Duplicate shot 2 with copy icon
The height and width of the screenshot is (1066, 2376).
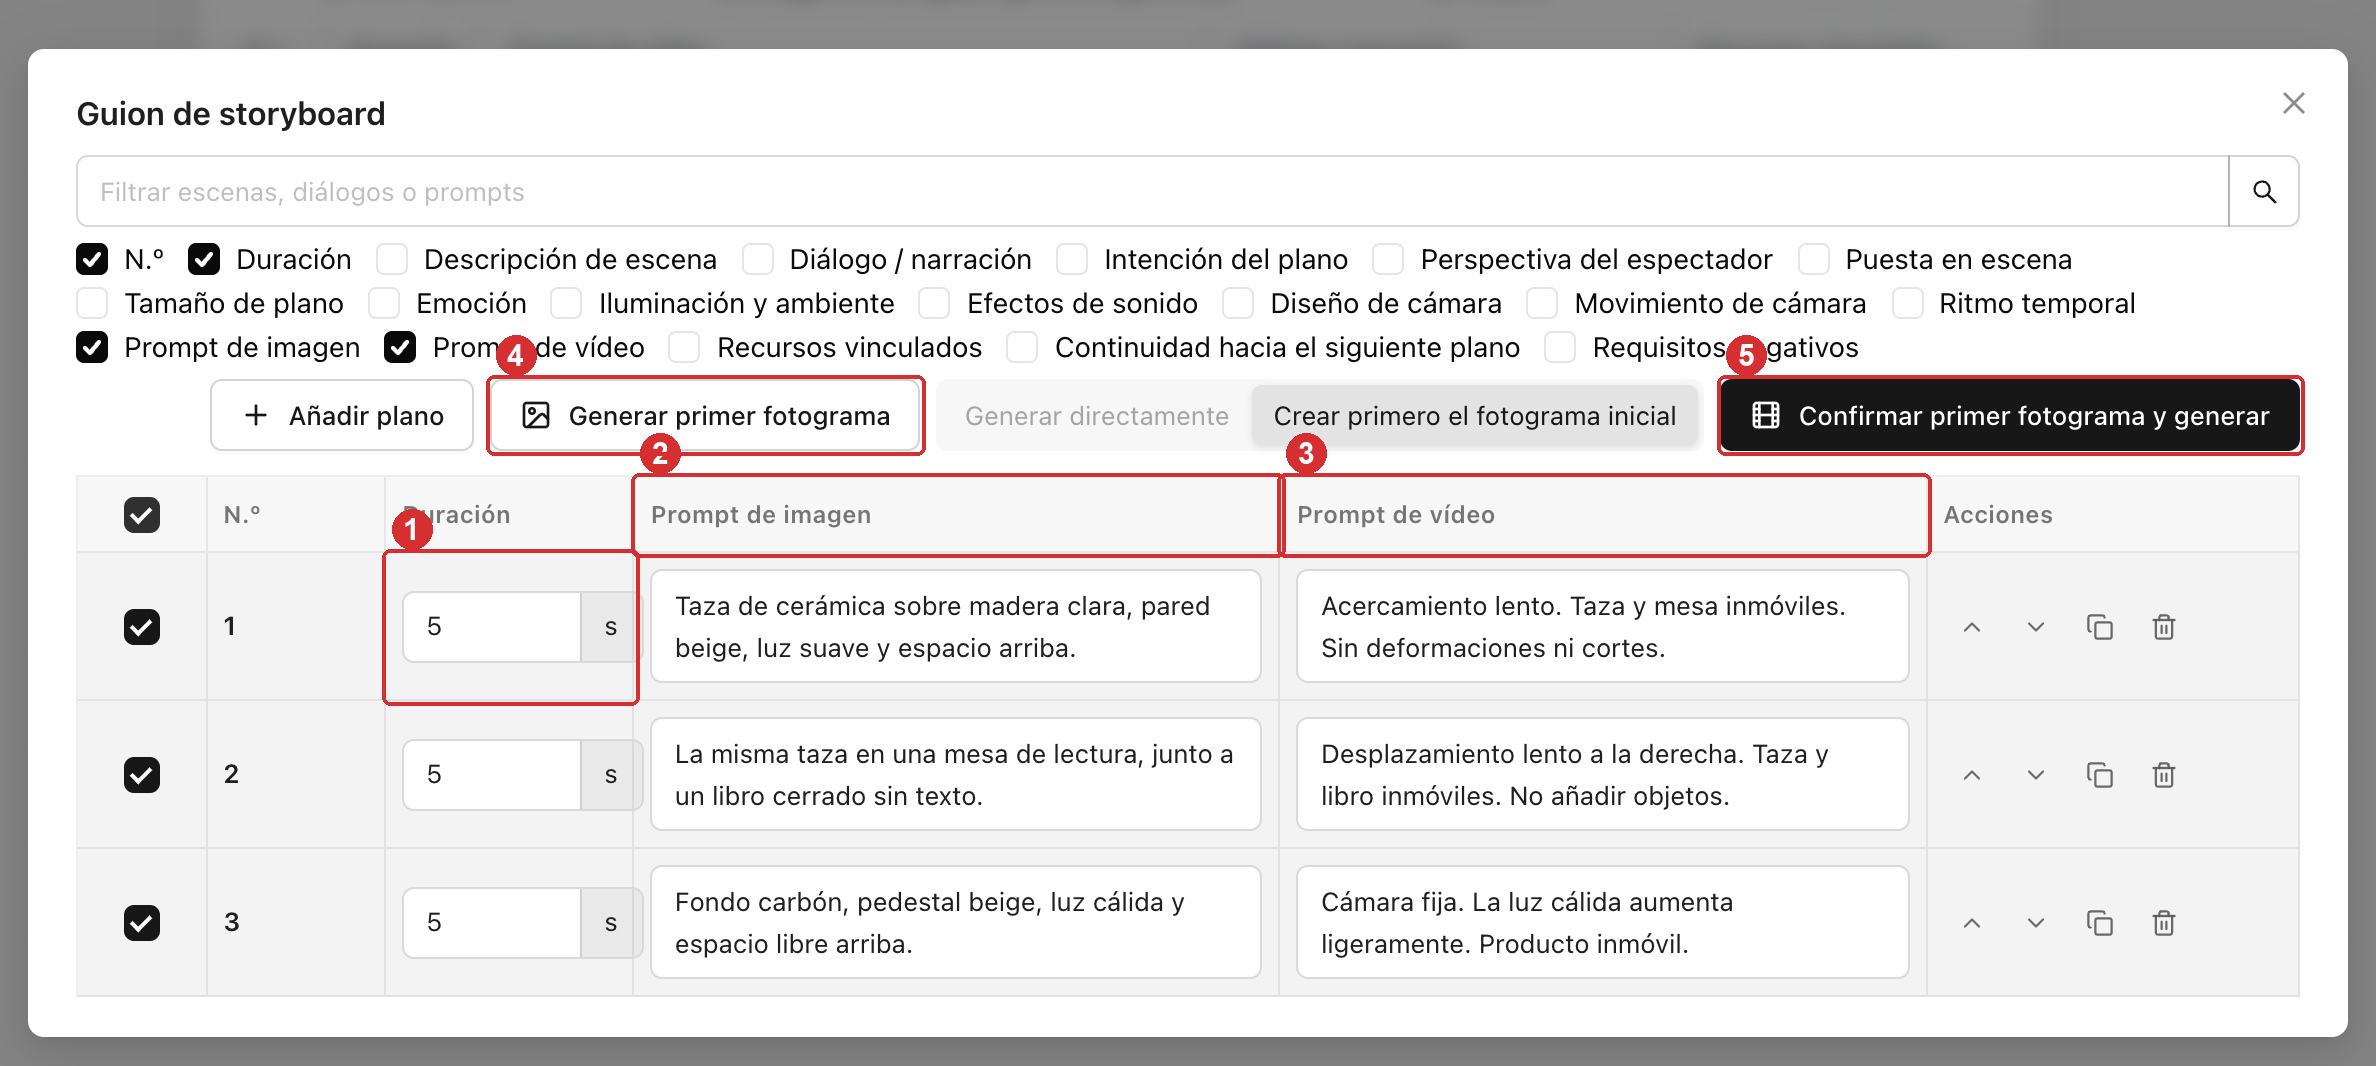coord(2099,775)
